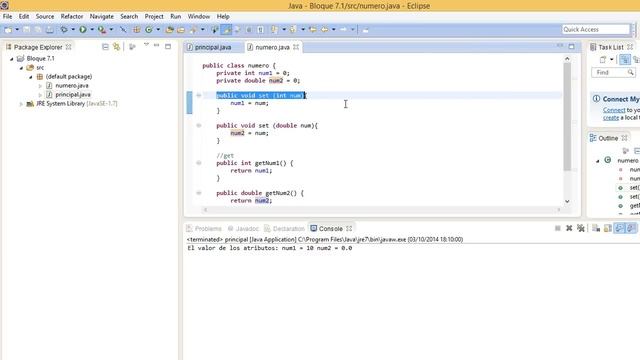Switch to the Javadoc tab
This screenshot has width=640, height=360.
pyautogui.click(x=243, y=229)
